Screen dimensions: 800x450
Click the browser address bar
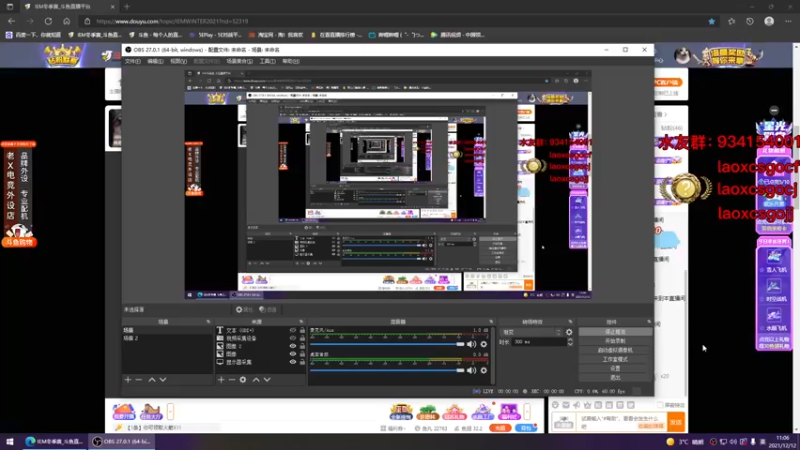point(393,21)
